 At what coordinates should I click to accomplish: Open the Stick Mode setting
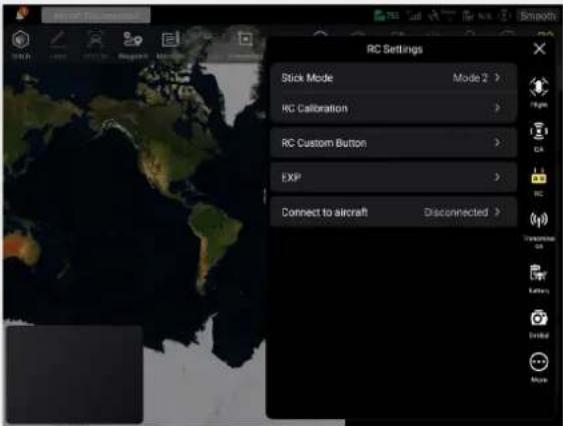[394, 78]
